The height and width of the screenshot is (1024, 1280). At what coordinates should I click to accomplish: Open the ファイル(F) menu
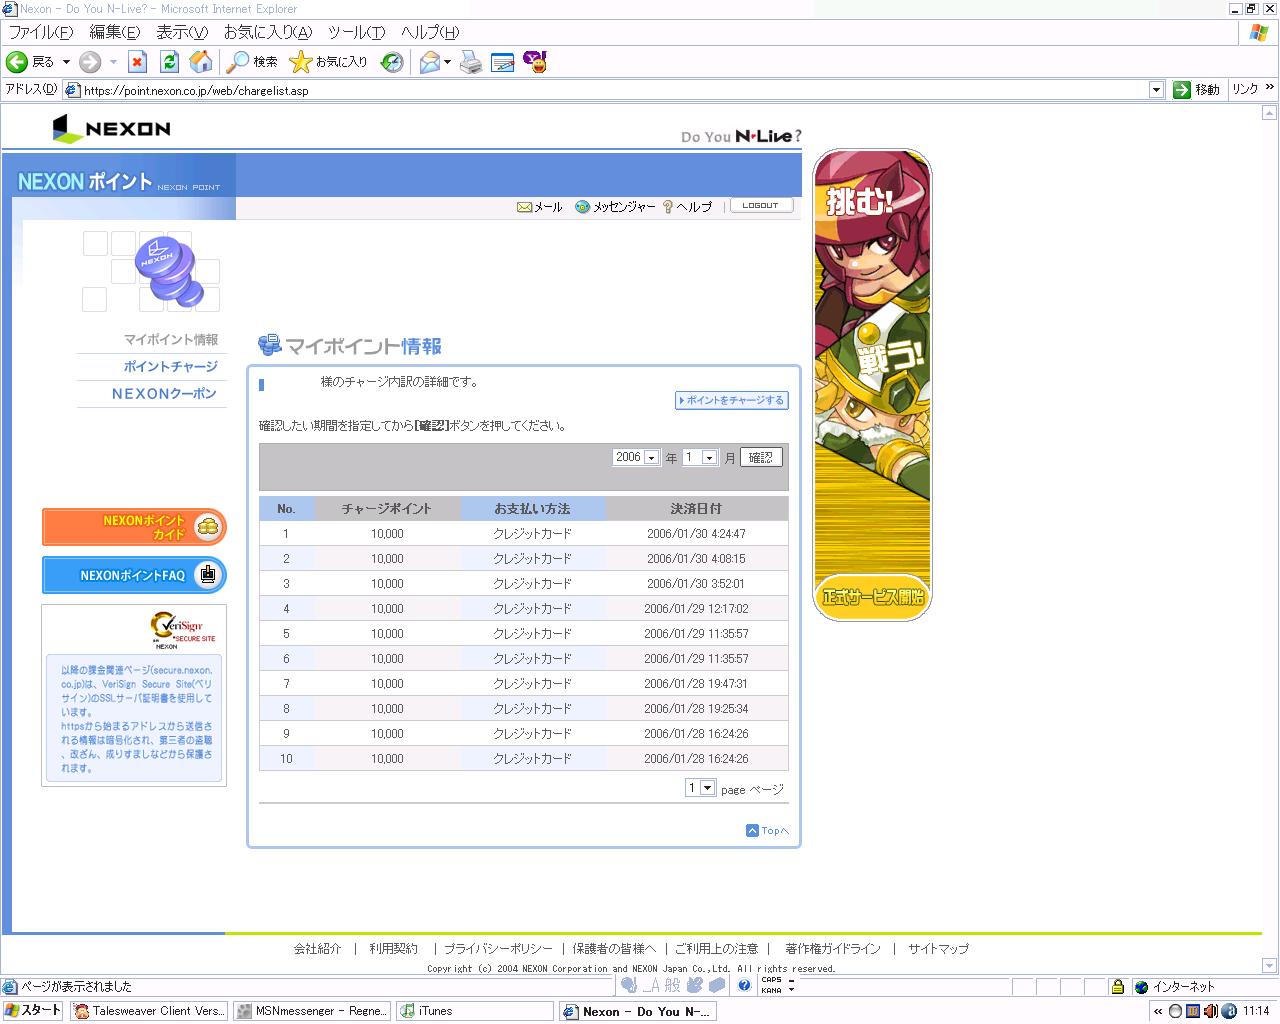click(x=41, y=32)
